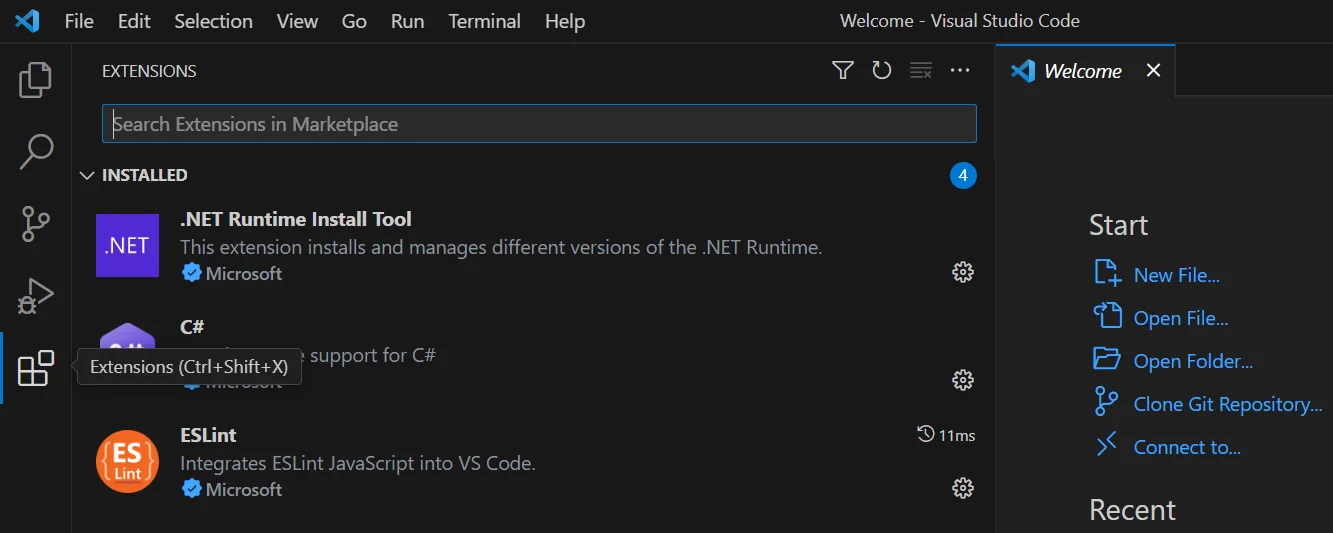Click the Open File... link
The width and height of the screenshot is (1333, 533).
pyautogui.click(x=1181, y=318)
